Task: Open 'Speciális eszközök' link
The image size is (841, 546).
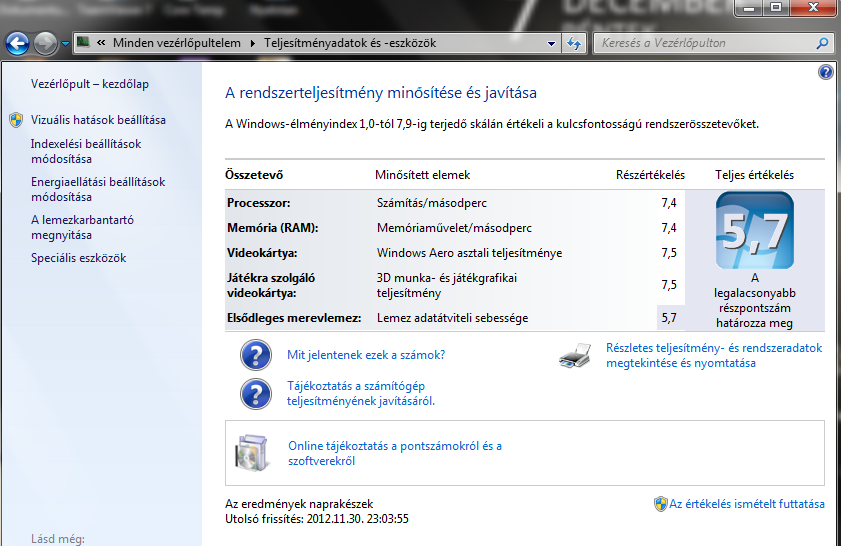Action: pyautogui.click(x=78, y=258)
